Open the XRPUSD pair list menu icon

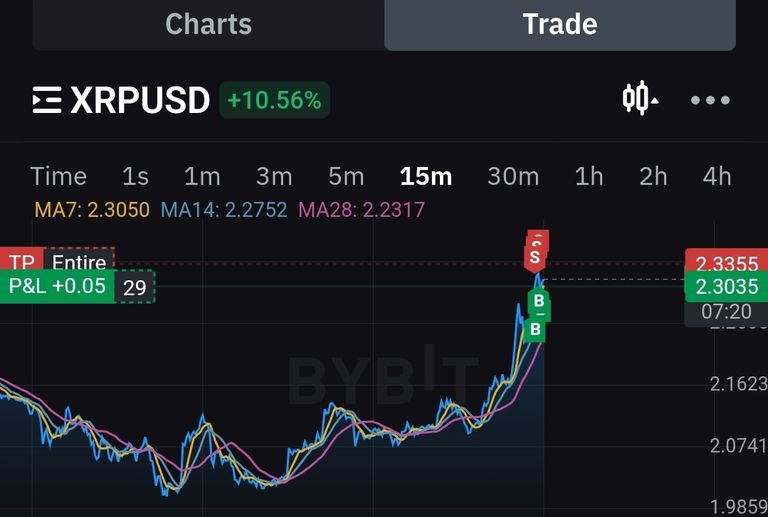tap(47, 100)
